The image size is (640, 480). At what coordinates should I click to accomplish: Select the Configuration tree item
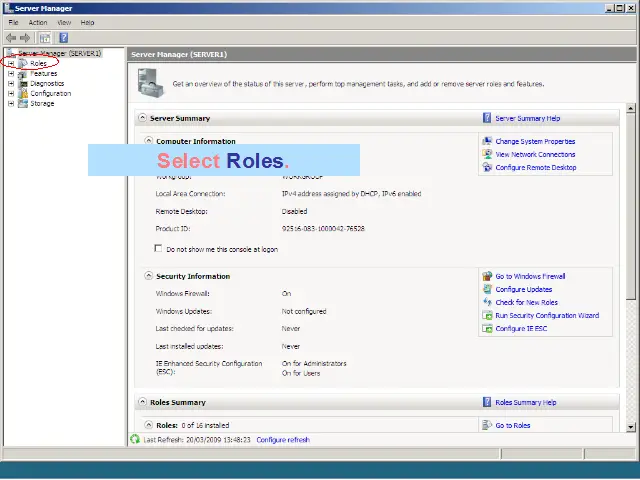[51, 93]
